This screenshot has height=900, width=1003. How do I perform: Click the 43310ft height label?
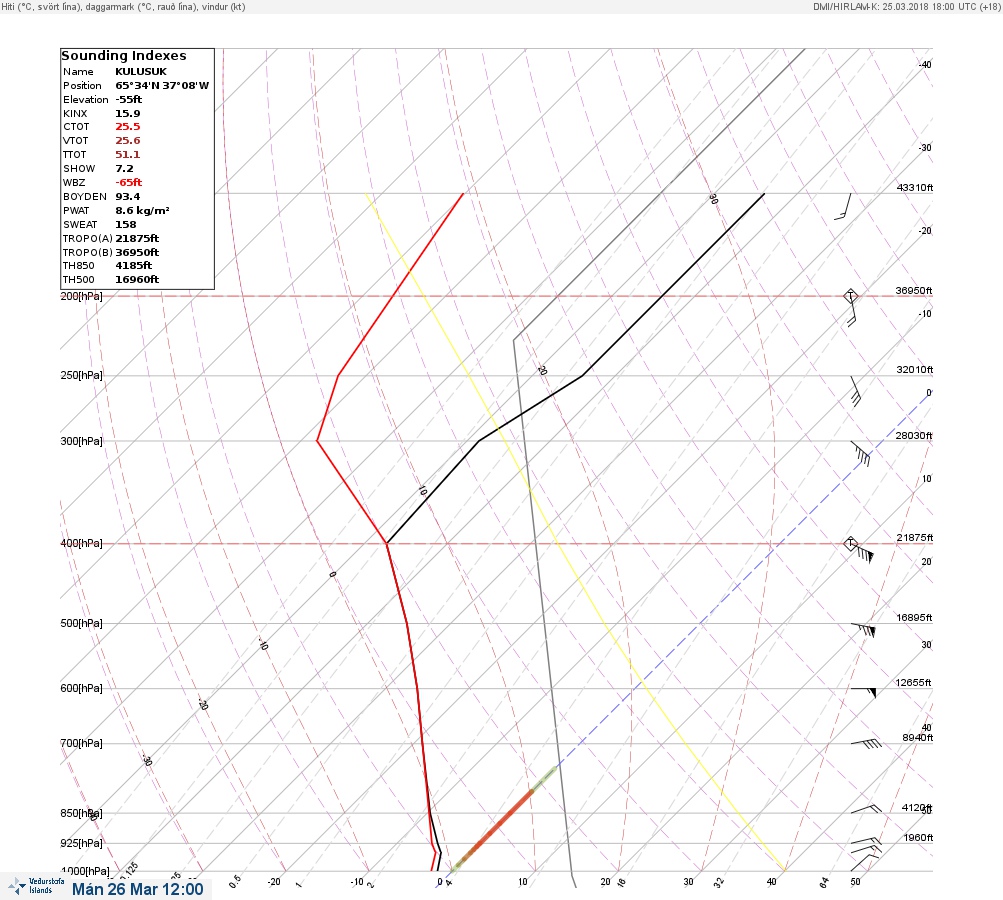click(x=915, y=187)
